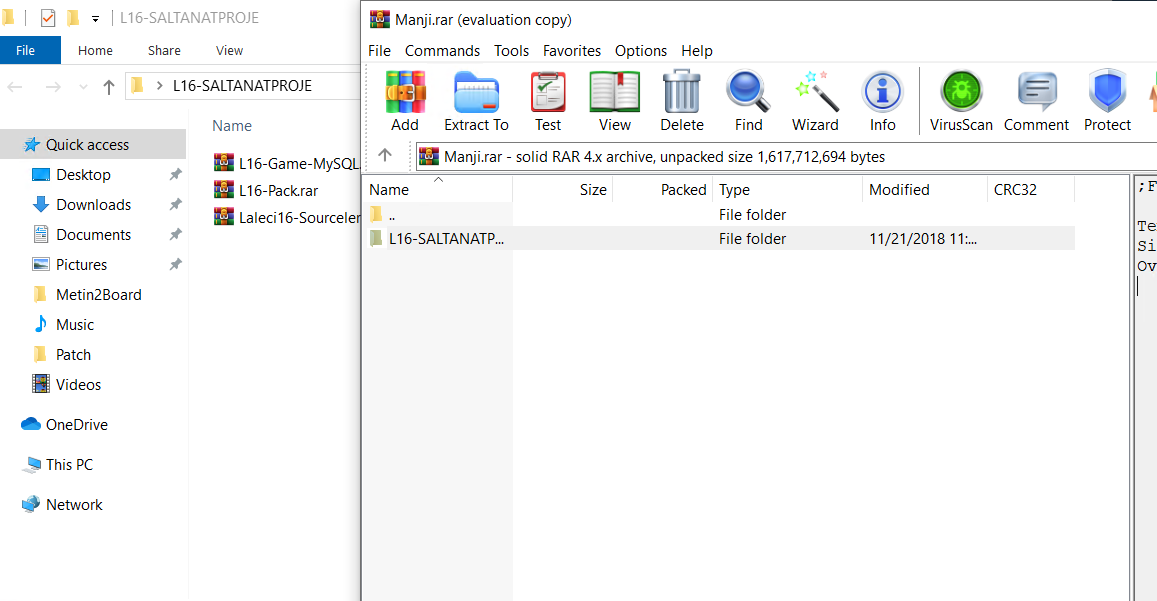Viewport: 1157px width, 601px height.
Task: Open WinRAR Help menu
Action: click(697, 50)
